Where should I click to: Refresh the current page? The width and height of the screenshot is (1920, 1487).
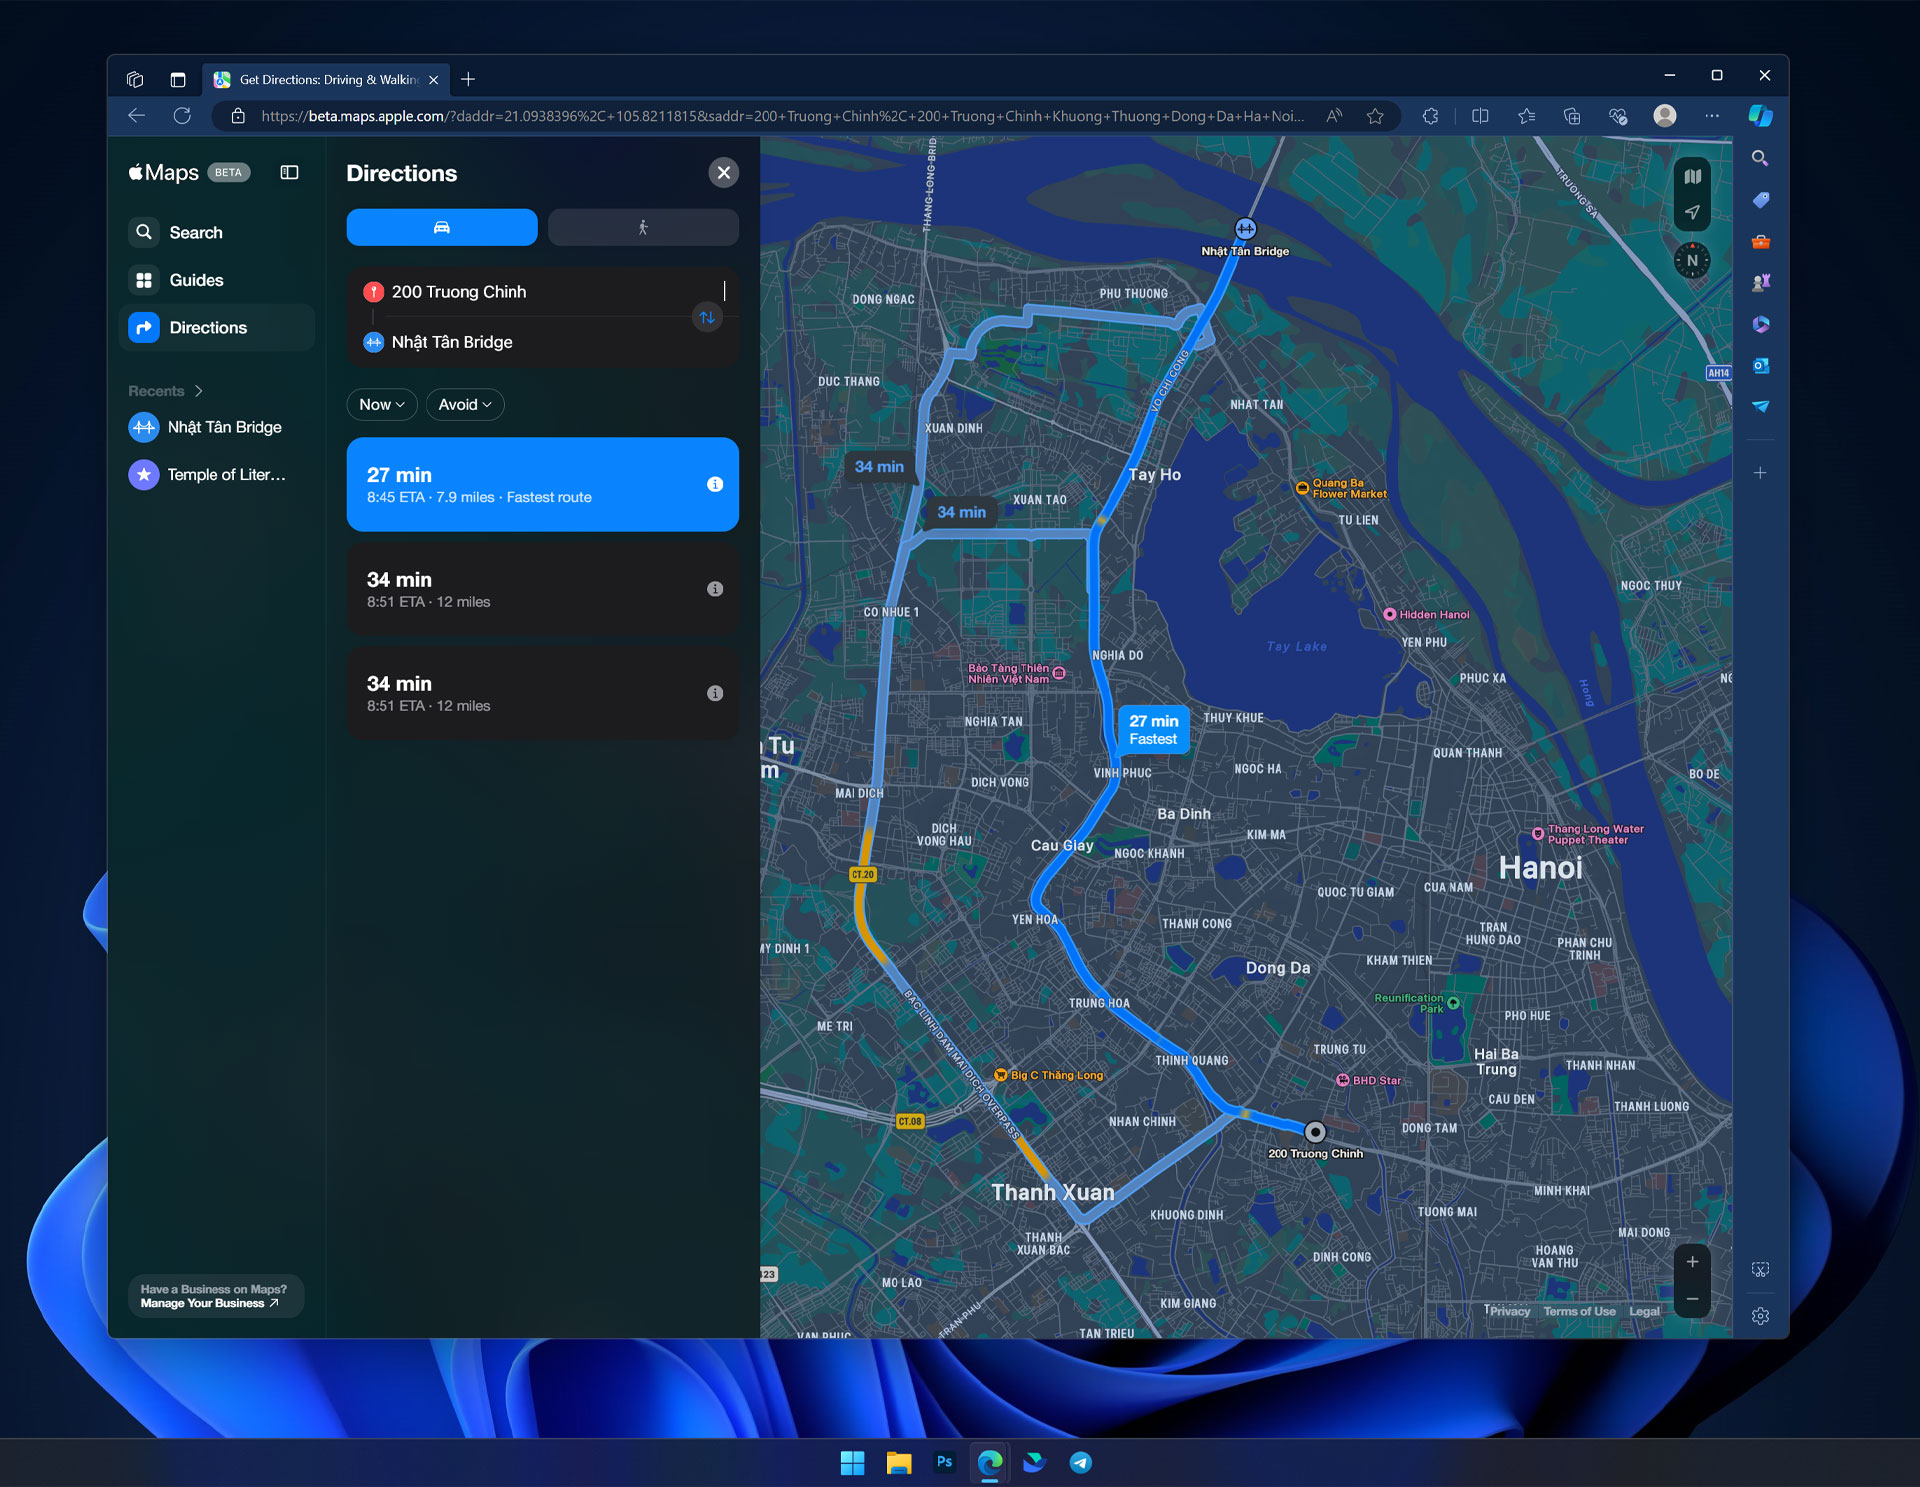[x=182, y=116]
